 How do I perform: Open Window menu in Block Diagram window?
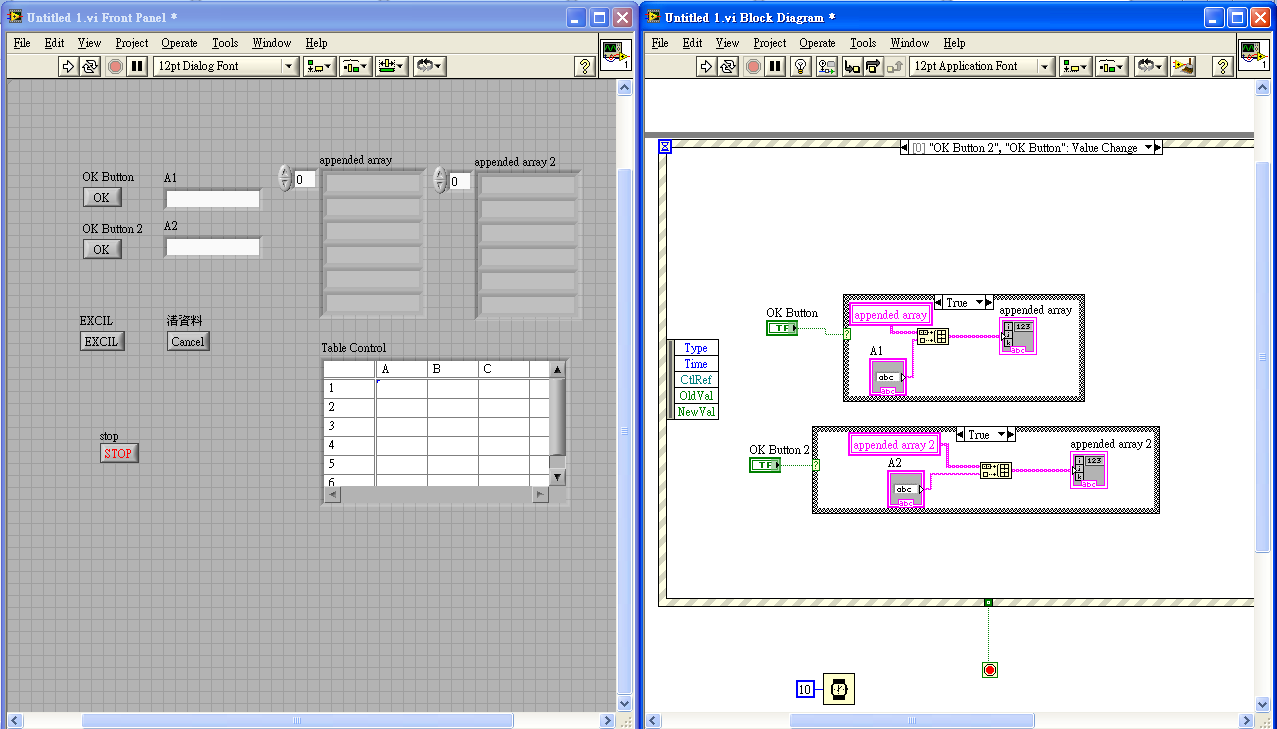(910, 43)
